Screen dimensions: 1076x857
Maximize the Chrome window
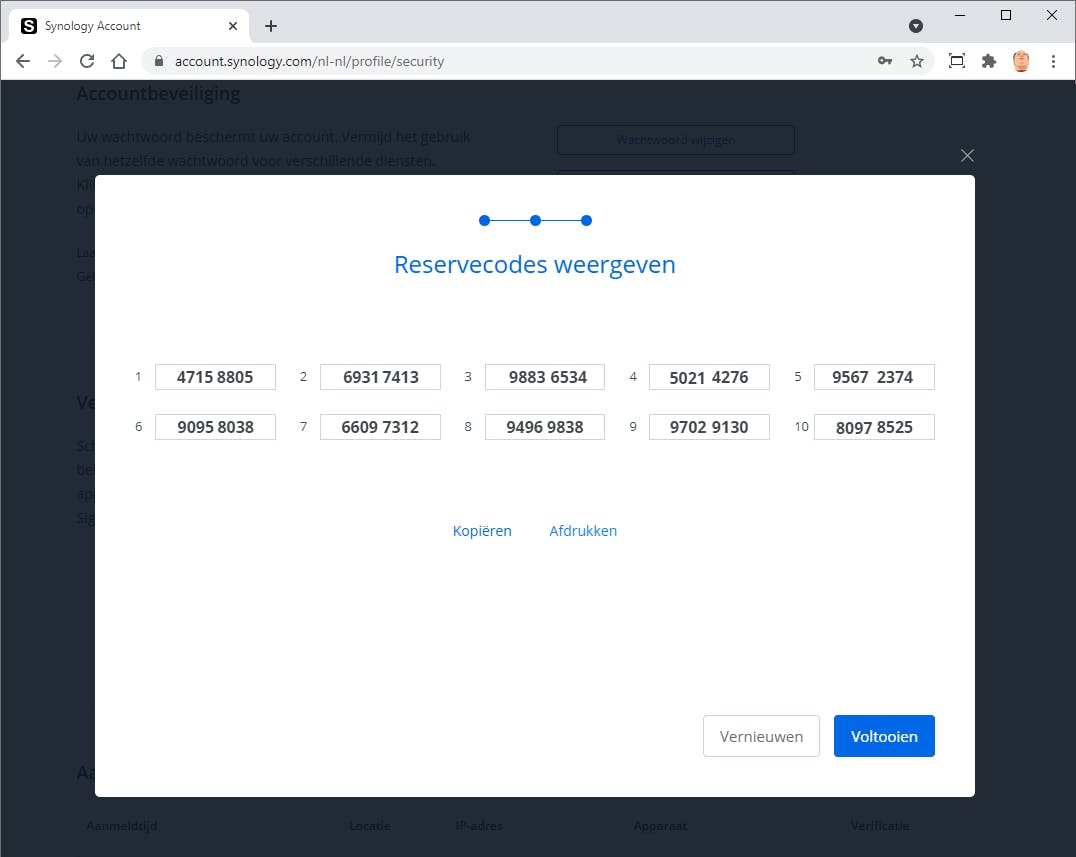coord(1006,15)
